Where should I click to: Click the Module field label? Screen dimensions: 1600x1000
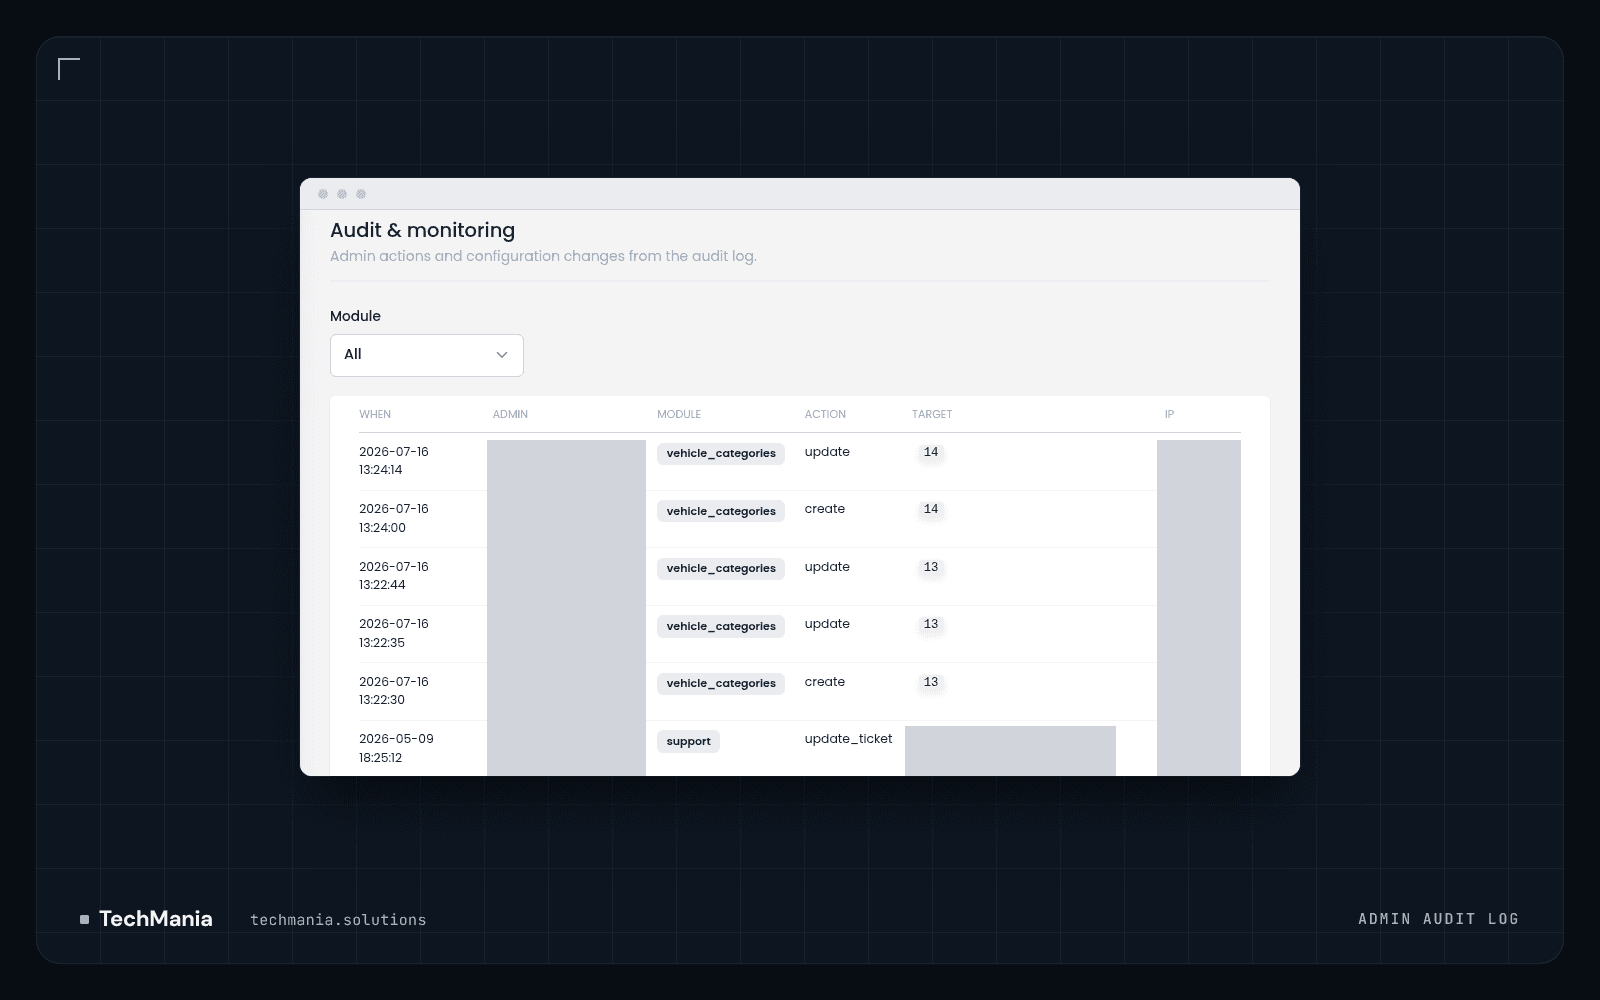[x=355, y=316]
